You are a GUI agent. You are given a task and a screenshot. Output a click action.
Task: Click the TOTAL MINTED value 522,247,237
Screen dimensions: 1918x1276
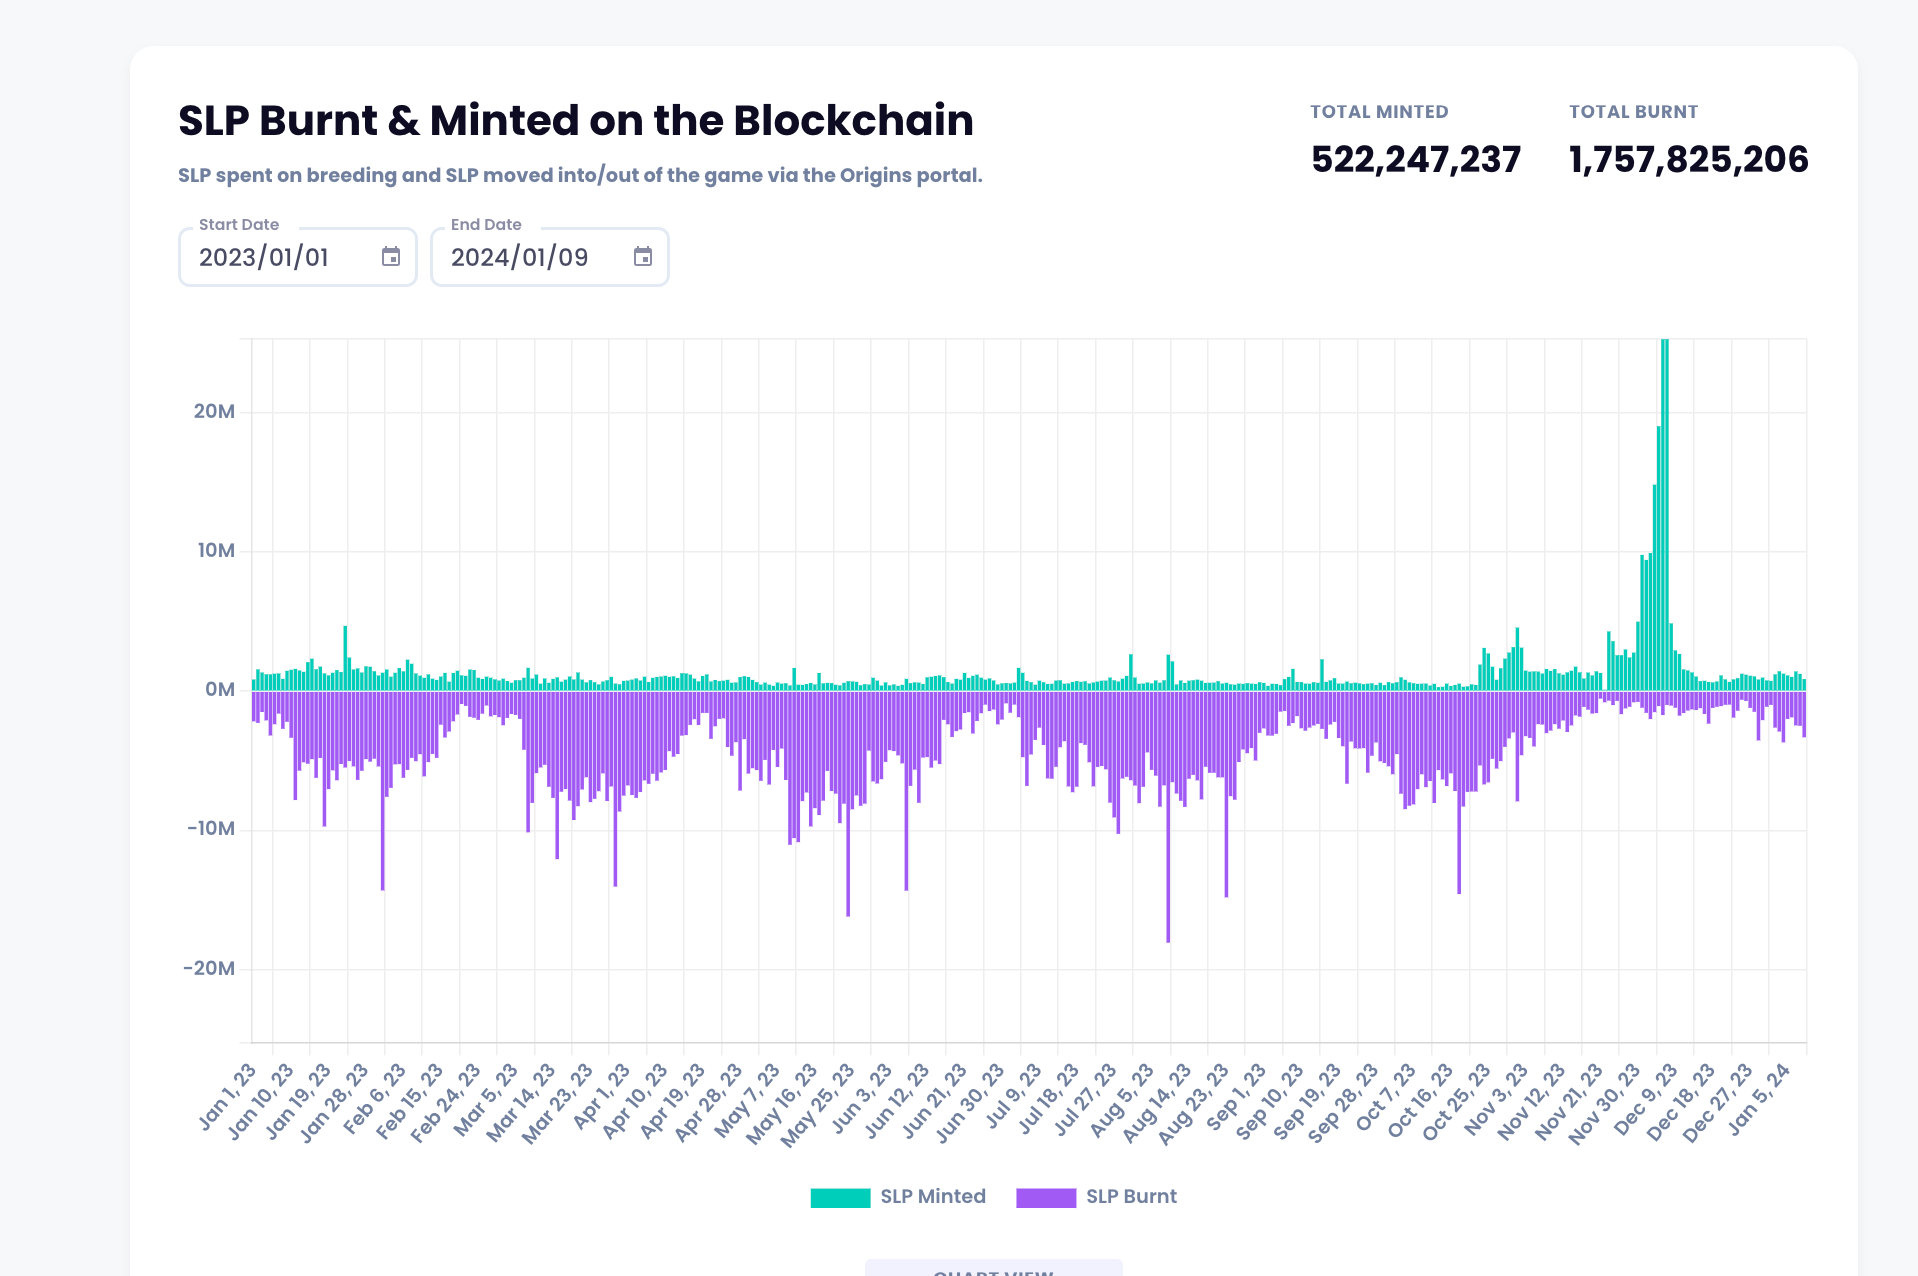[1416, 159]
